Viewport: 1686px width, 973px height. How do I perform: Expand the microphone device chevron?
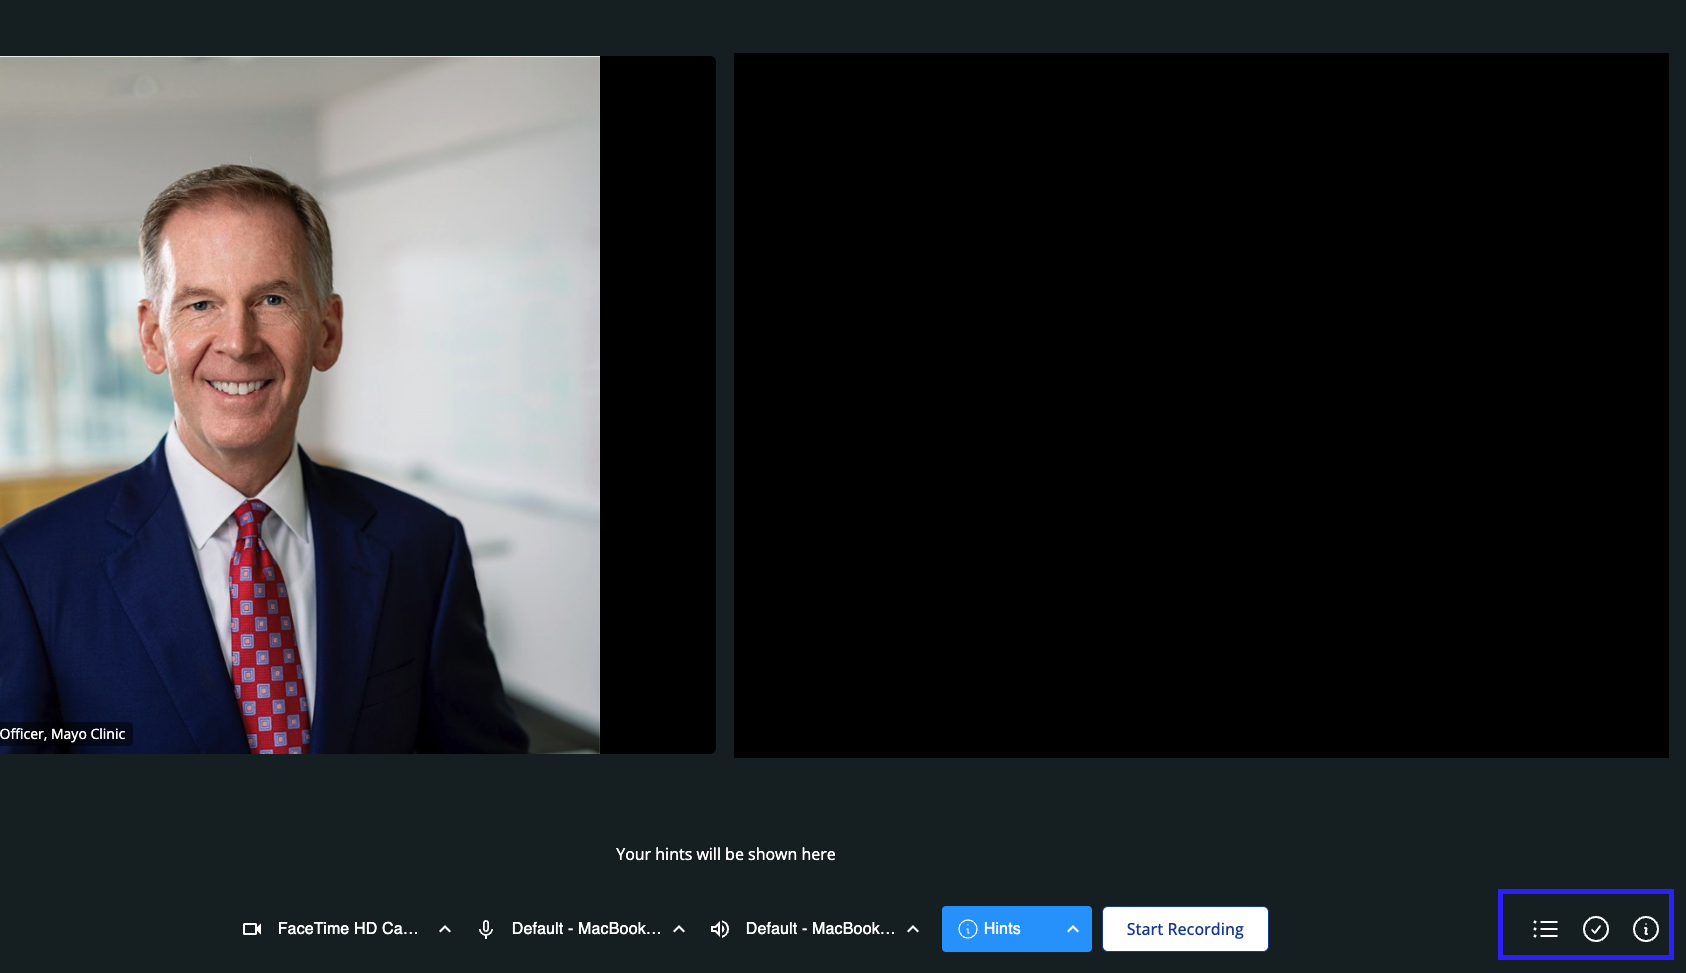coord(679,929)
